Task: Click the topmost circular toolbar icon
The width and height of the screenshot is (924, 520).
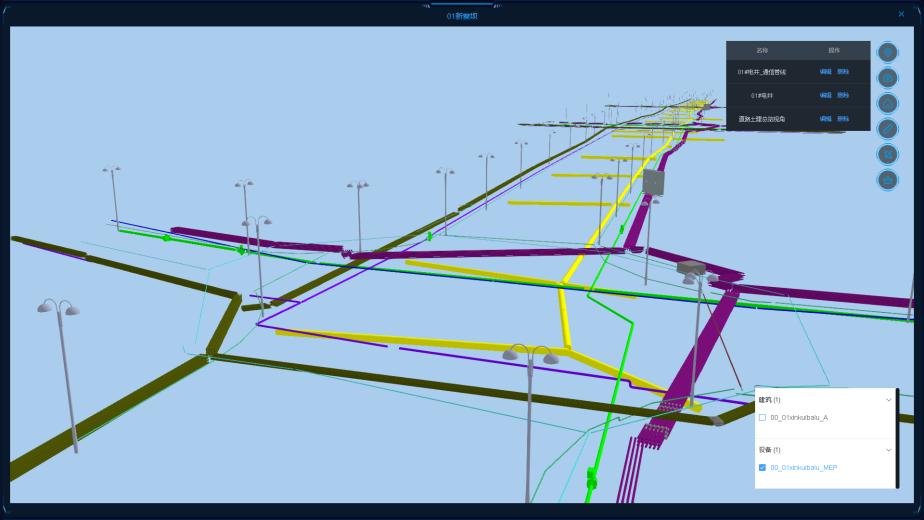Action: pos(887,52)
